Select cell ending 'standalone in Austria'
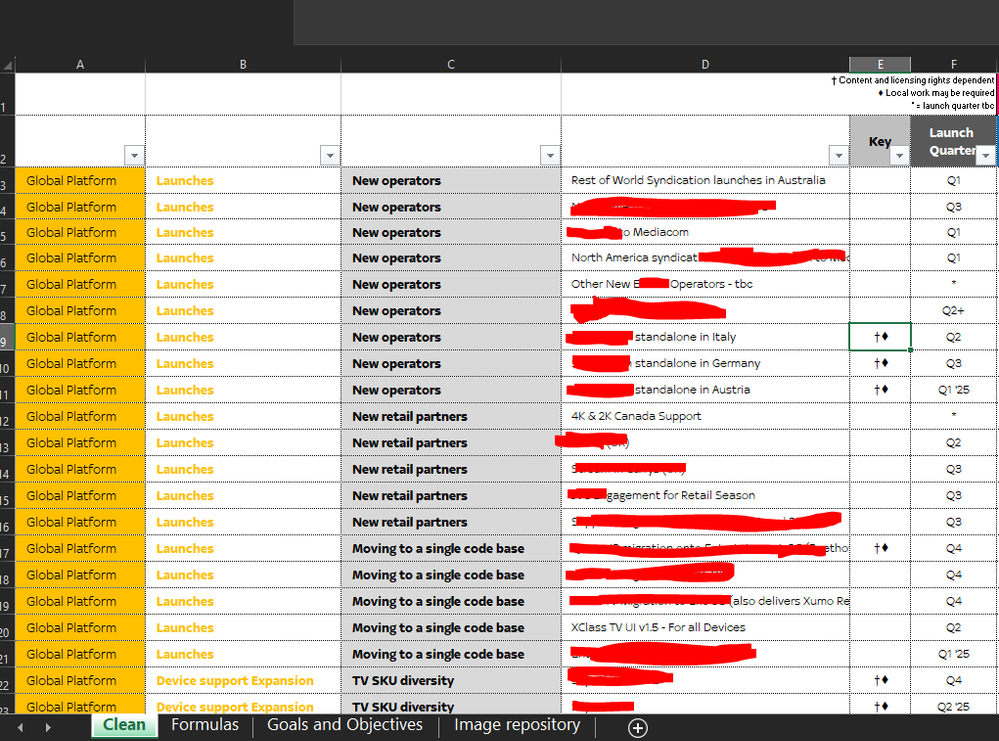Image resolution: width=999 pixels, height=741 pixels. (705, 390)
